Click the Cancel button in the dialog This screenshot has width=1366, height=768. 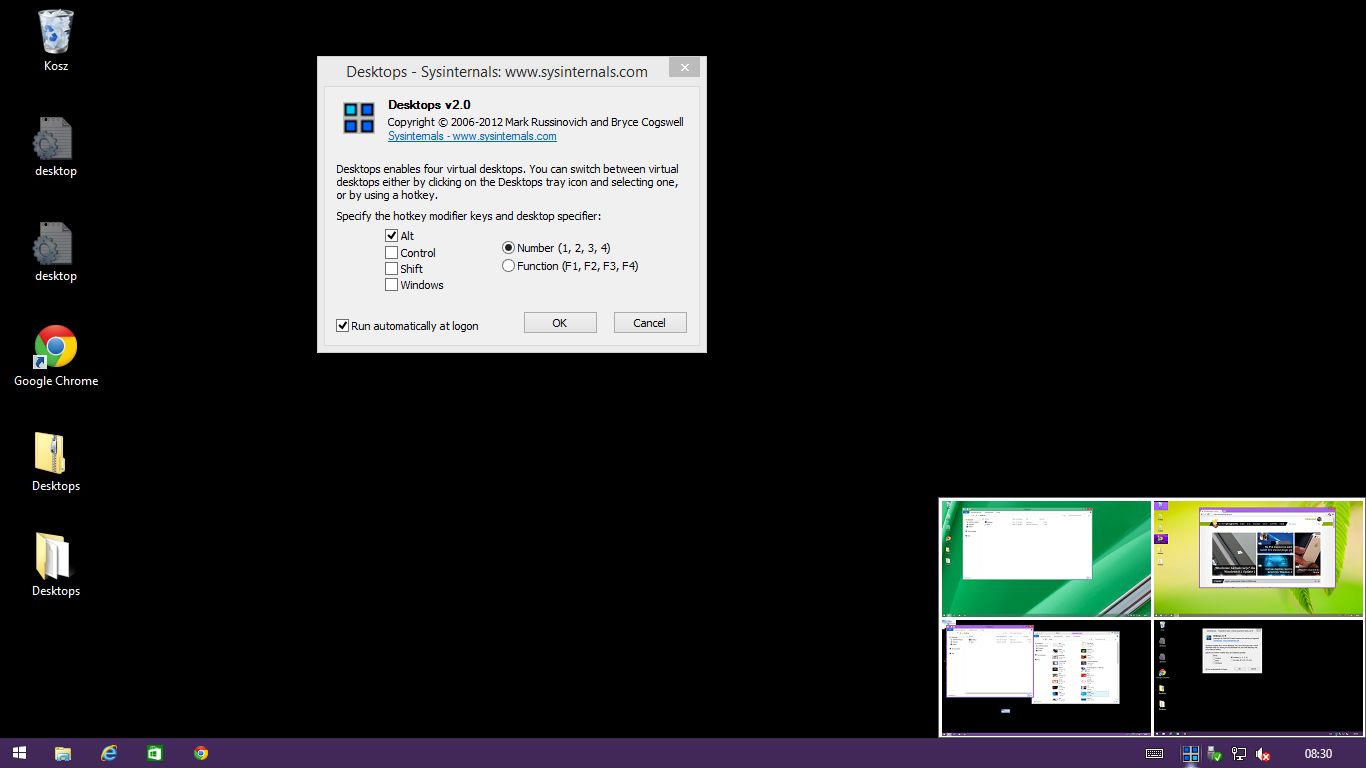click(x=649, y=322)
